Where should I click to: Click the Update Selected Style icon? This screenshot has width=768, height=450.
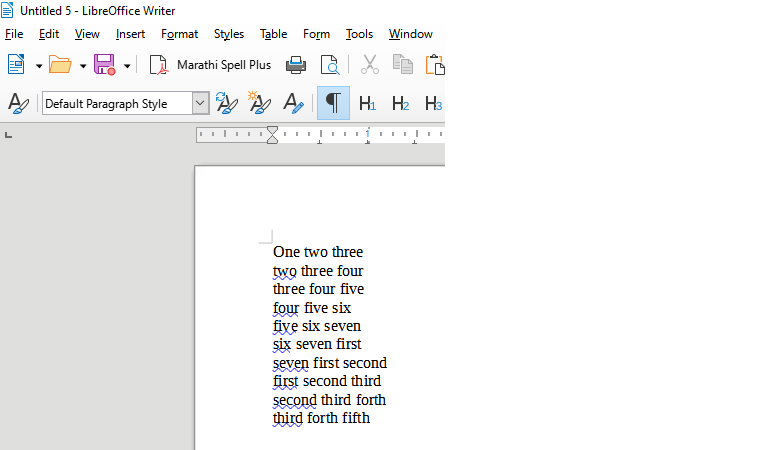pos(227,103)
